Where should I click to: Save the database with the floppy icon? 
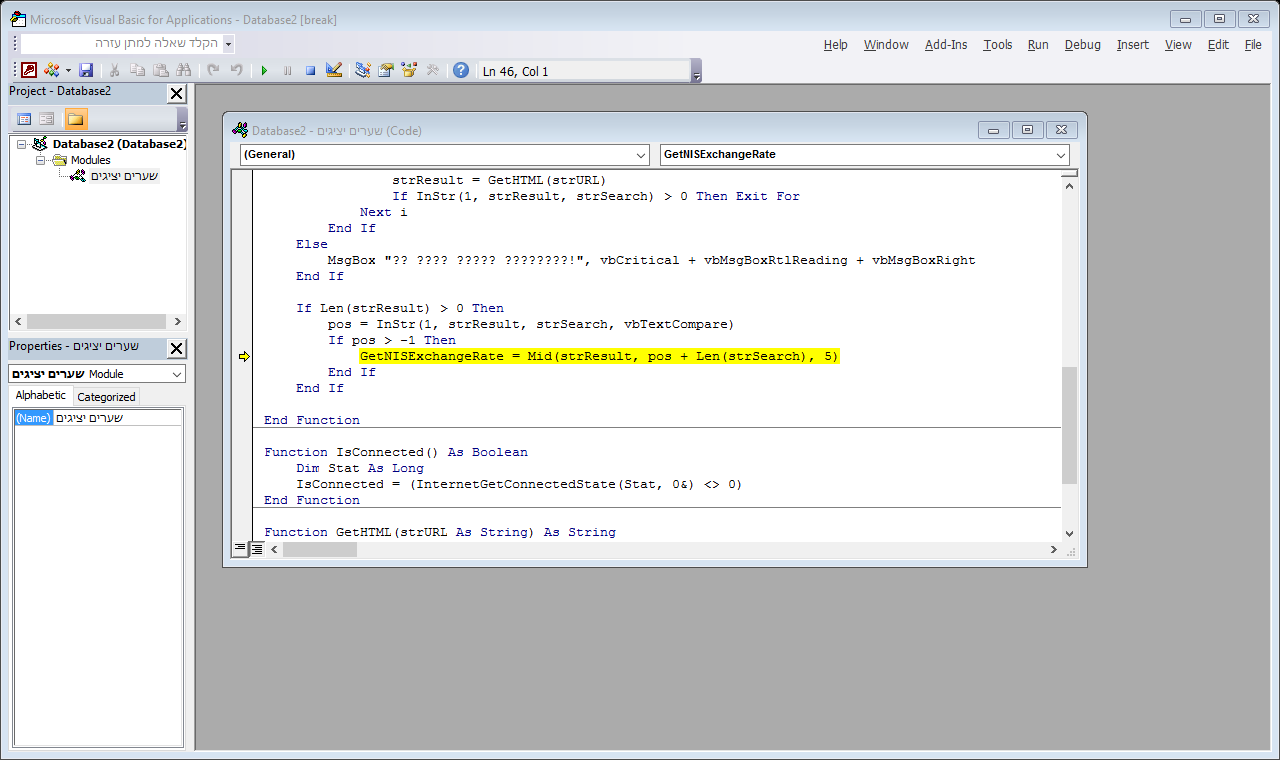(x=86, y=70)
